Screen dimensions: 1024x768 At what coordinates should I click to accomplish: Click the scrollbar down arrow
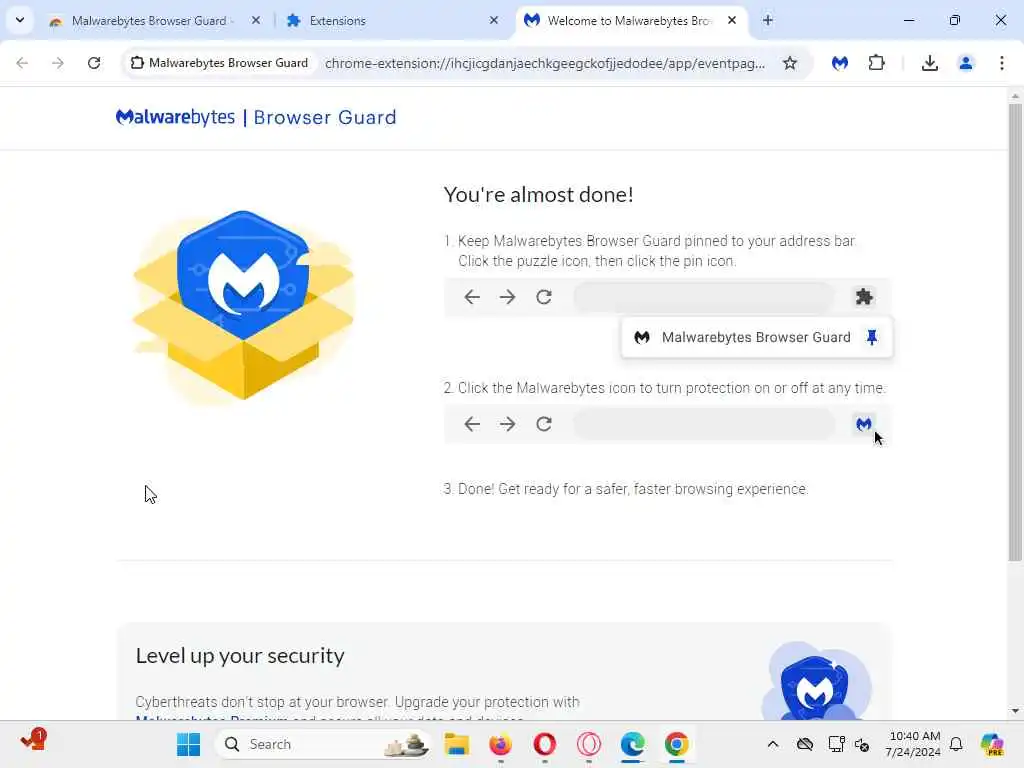click(x=1015, y=711)
